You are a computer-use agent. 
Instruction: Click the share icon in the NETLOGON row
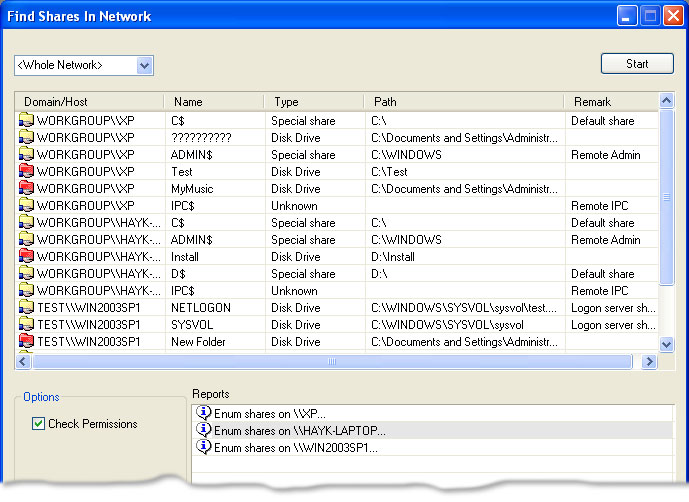(26, 307)
